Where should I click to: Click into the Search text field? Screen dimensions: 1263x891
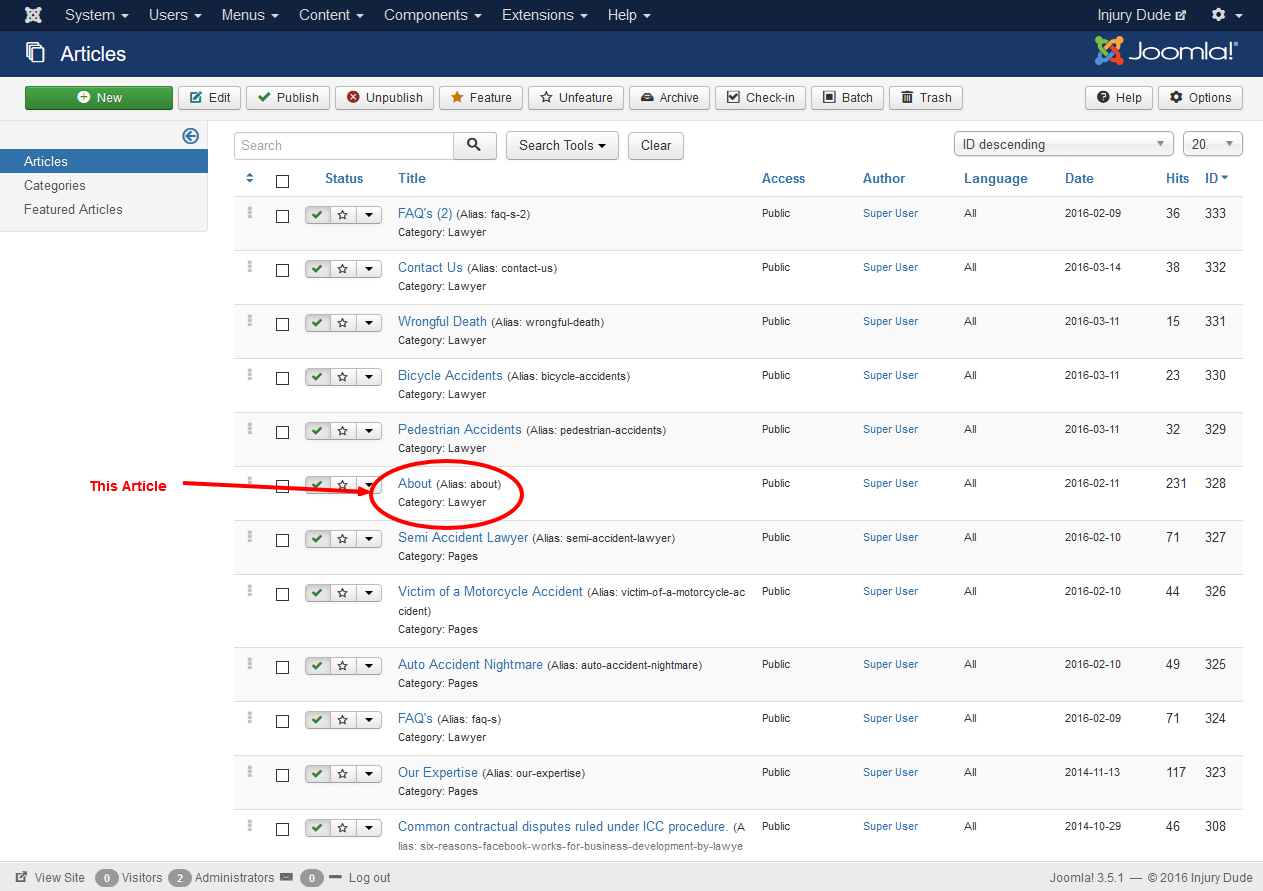pyautogui.click(x=344, y=145)
